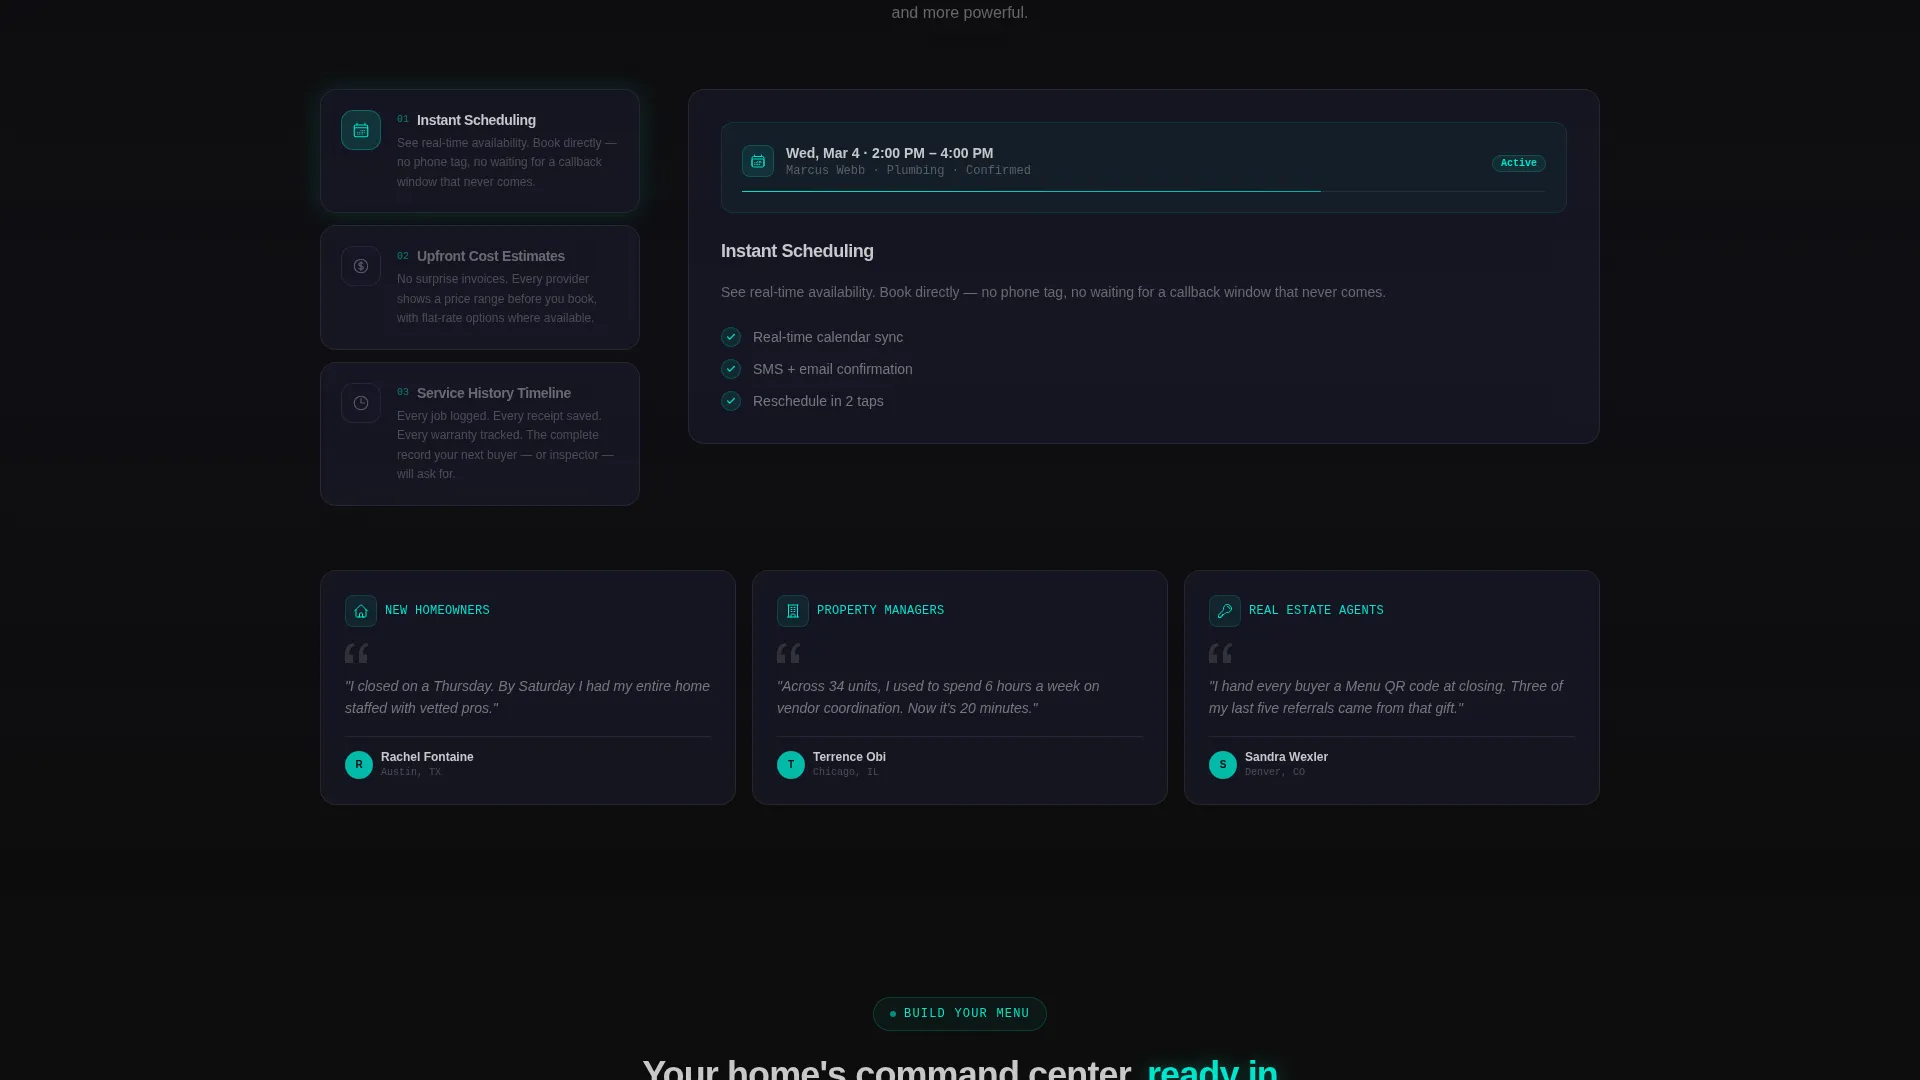
Task: Click quote mark icon in New Homeowners card
Action: click(x=357, y=654)
